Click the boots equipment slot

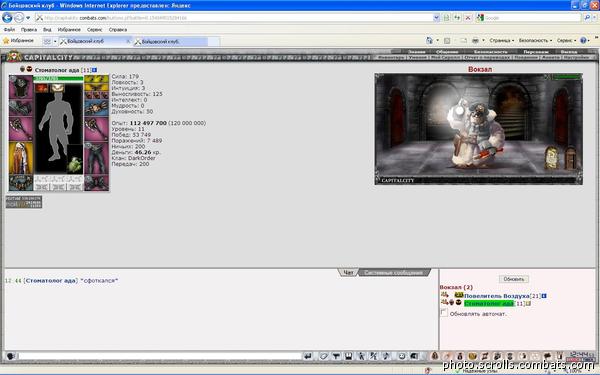coord(96,183)
